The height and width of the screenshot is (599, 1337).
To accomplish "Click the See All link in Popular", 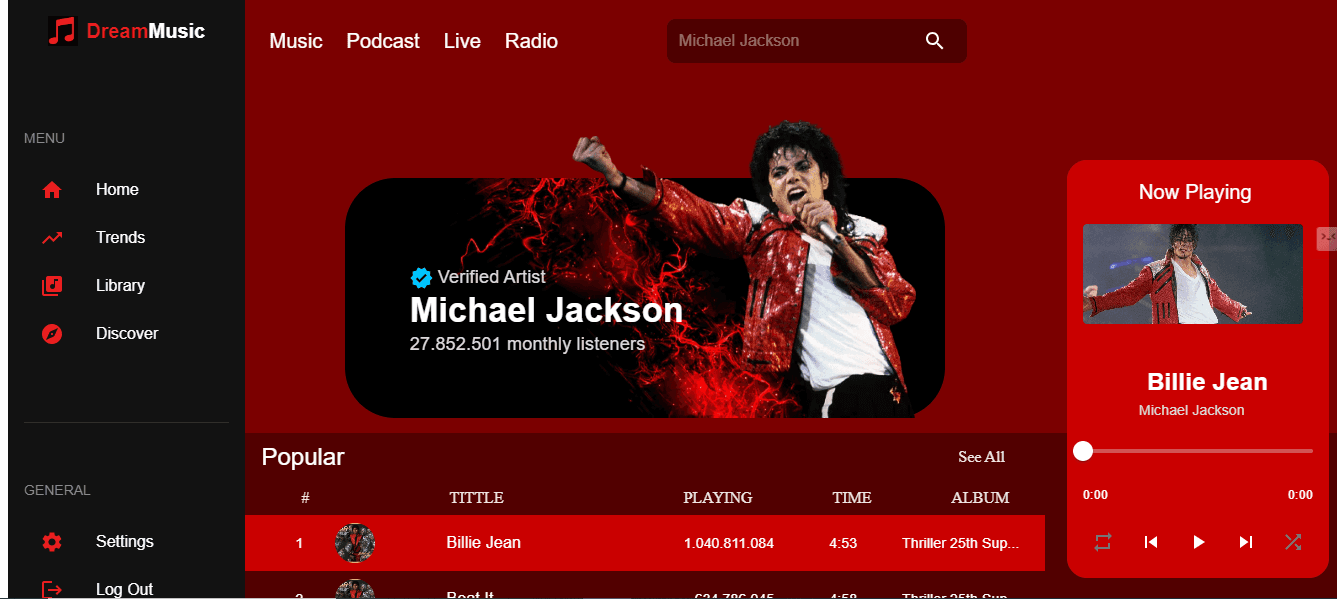I will click(x=981, y=457).
